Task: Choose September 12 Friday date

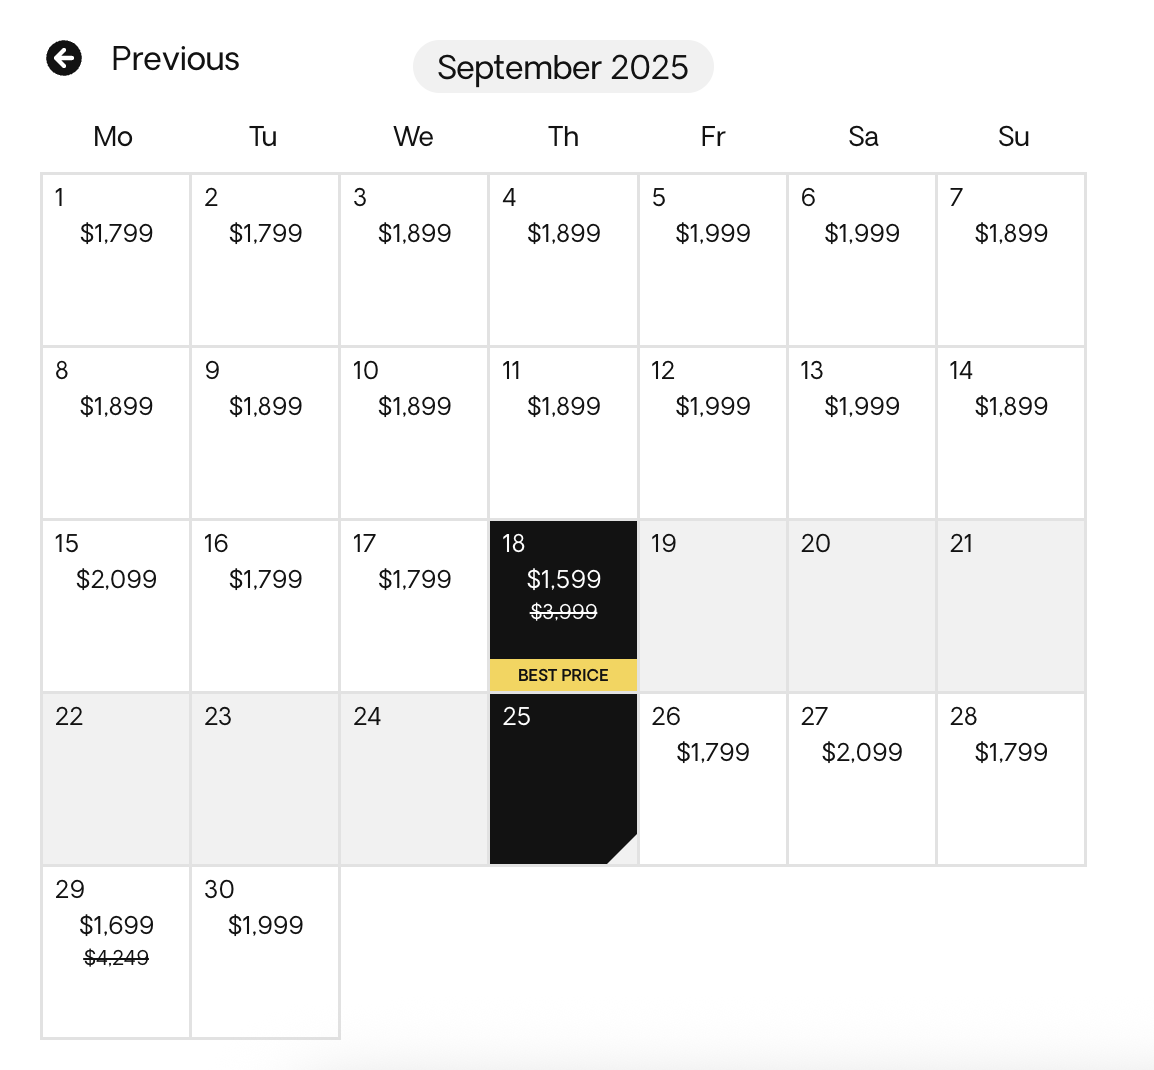Action: pyautogui.click(x=712, y=433)
